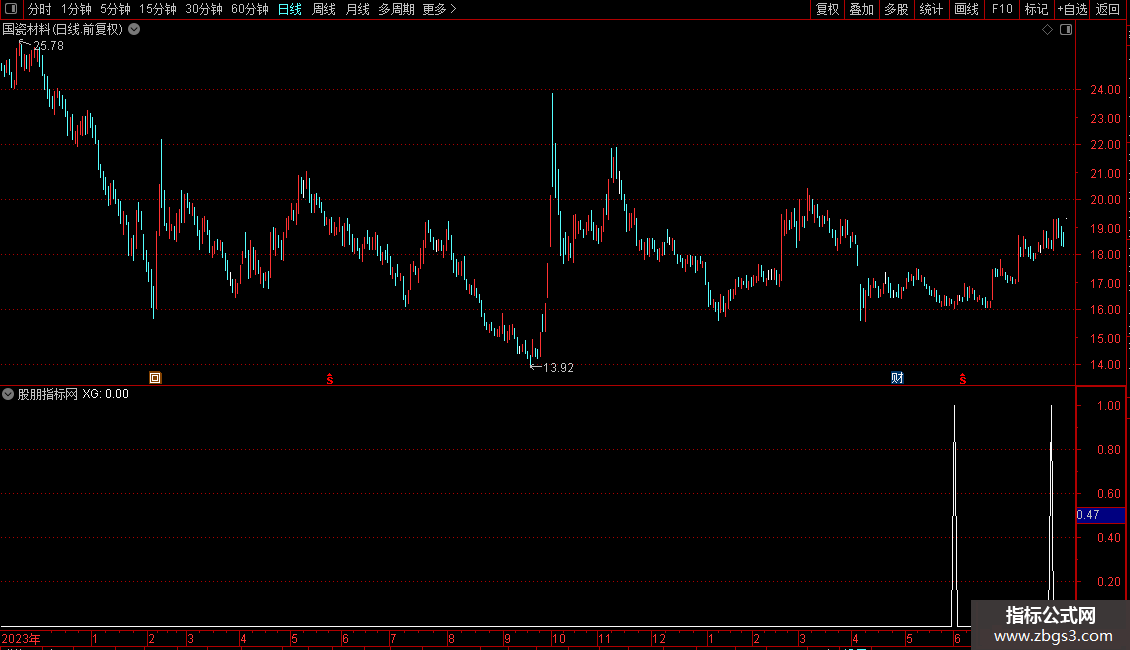Toggle the right side panel icon
Screen dimensions: 1130x650
coord(1066,30)
